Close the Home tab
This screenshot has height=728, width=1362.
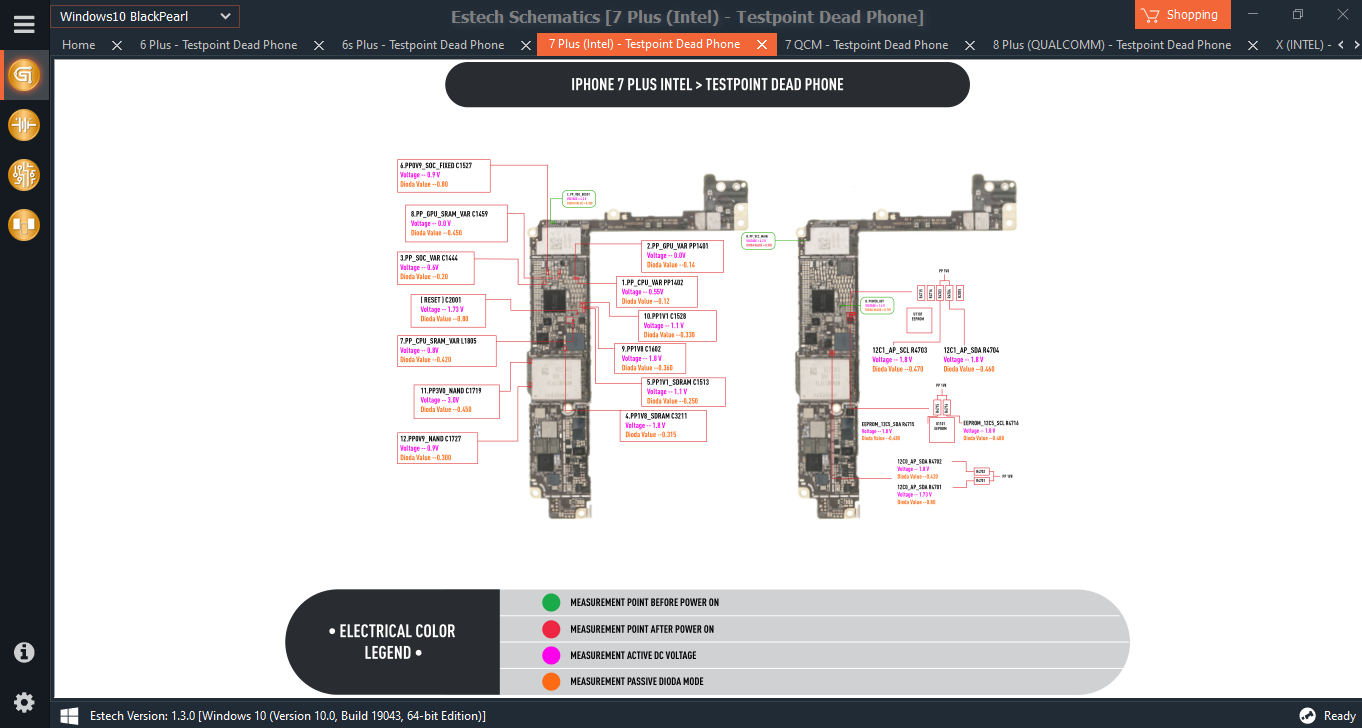117,45
